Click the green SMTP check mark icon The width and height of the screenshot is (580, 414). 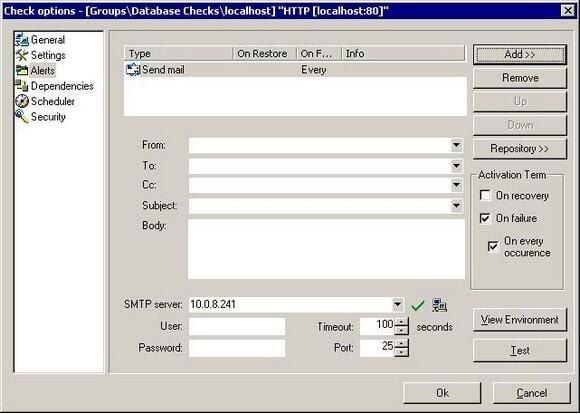pyautogui.click(x=418, y=305)
